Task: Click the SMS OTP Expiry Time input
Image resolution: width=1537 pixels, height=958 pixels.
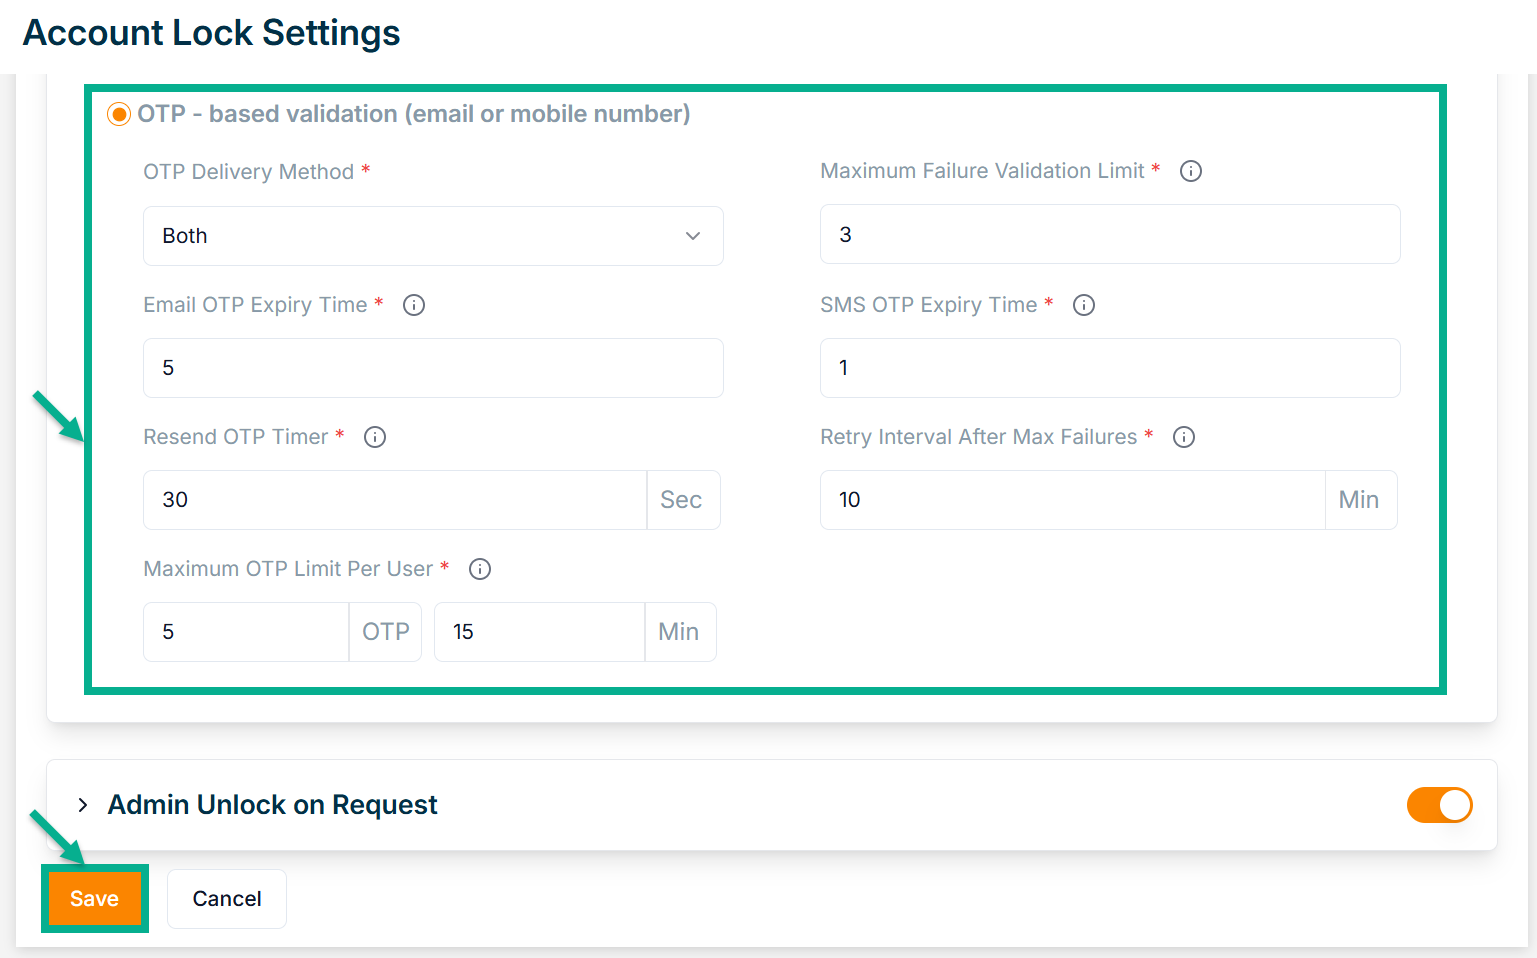Action: click(1109, 368)
